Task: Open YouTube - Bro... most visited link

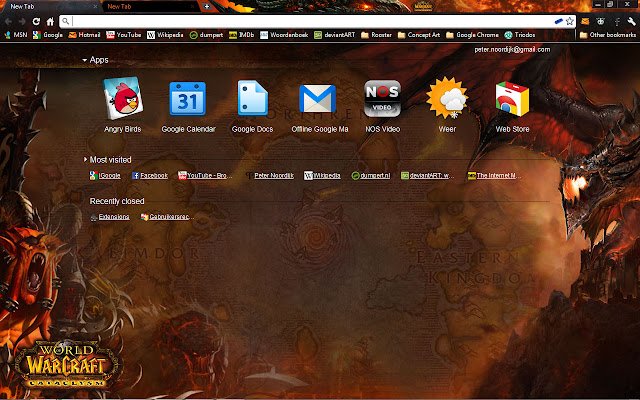Action: pos(205,176)
